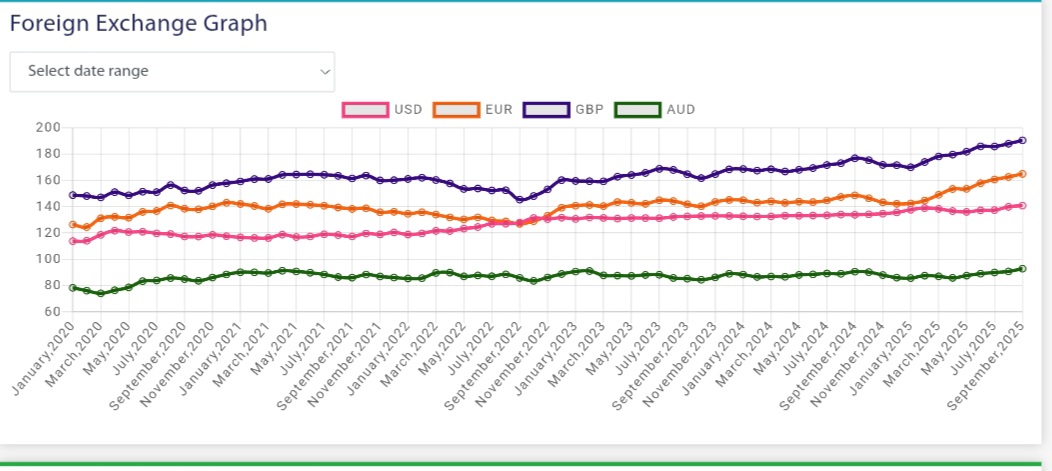Click the first USD data point, January 2020
Viewport: 1052px width, 471px height.
pos(73,241)
